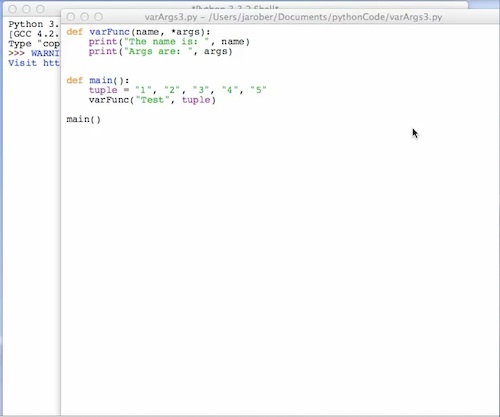Click the string "1" in tuple line

(143, 90)
